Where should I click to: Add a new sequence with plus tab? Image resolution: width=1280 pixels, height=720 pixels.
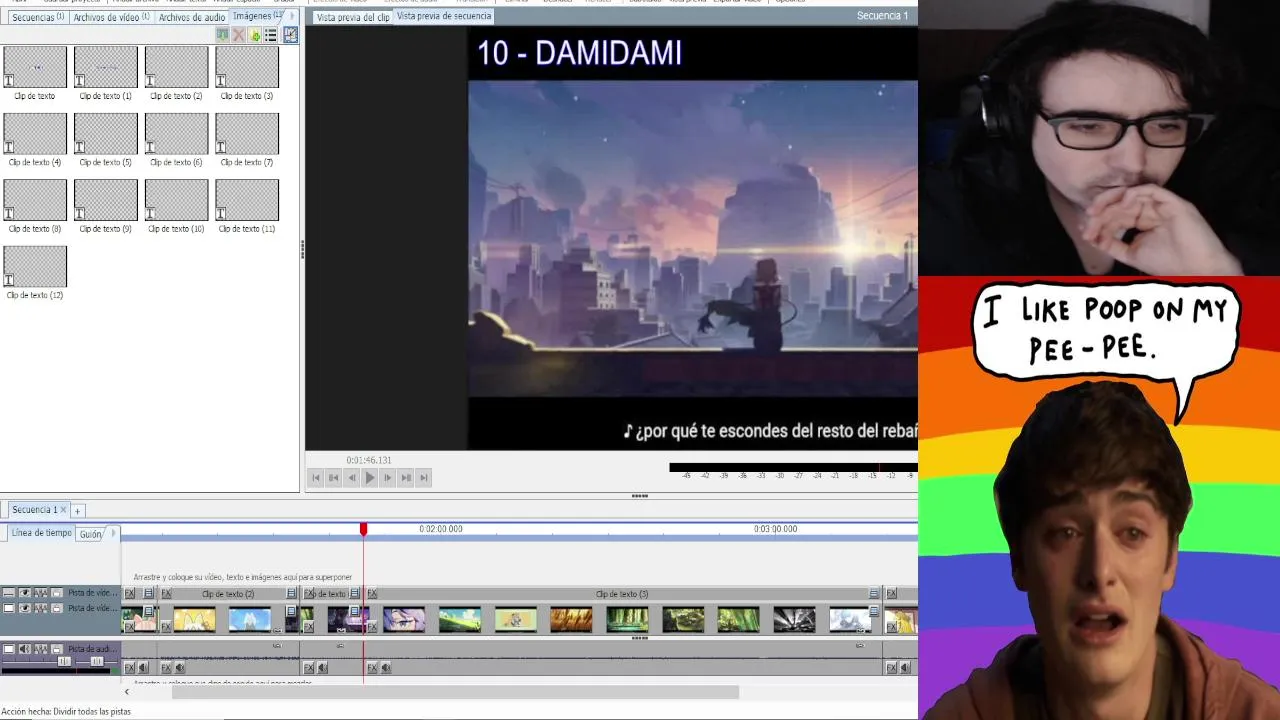coord(77,511)
